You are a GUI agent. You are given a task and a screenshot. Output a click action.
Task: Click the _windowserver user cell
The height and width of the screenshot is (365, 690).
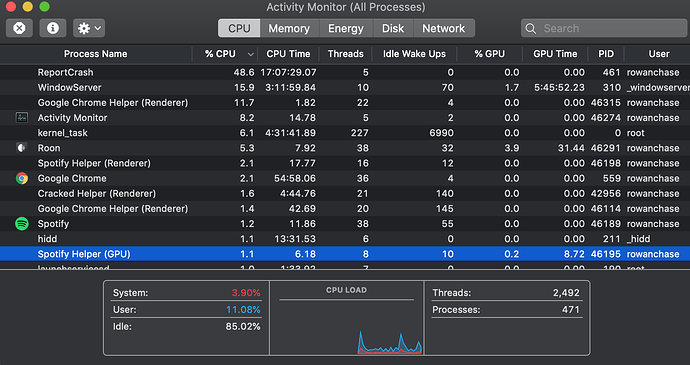pos(658,87)
